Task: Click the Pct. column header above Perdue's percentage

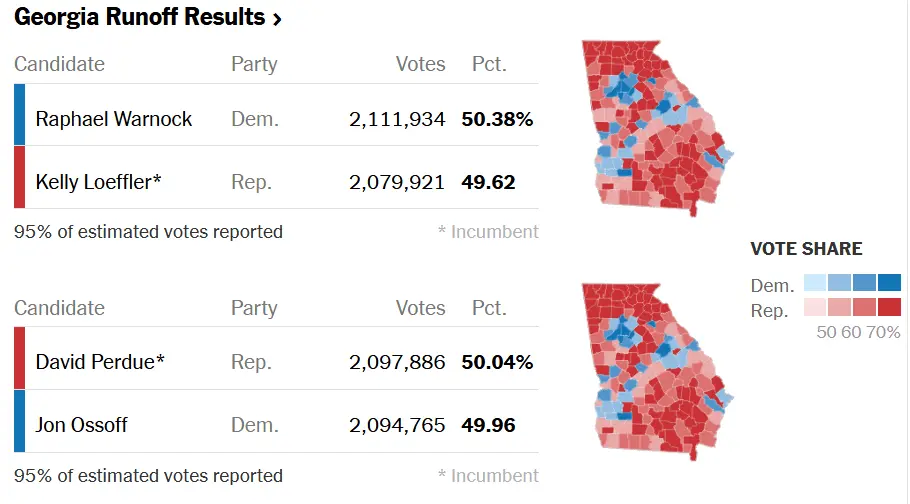Action: [x=489, y=308]
